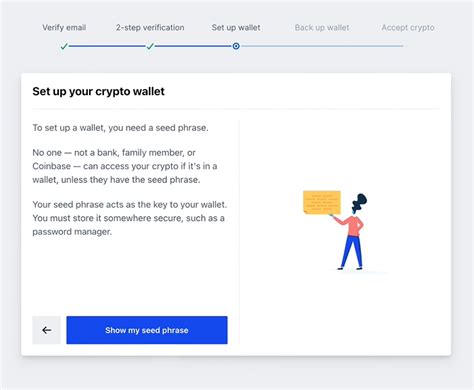Click the person figure in the illustration
Screen dimensions: 474x390
coord(350,232)
